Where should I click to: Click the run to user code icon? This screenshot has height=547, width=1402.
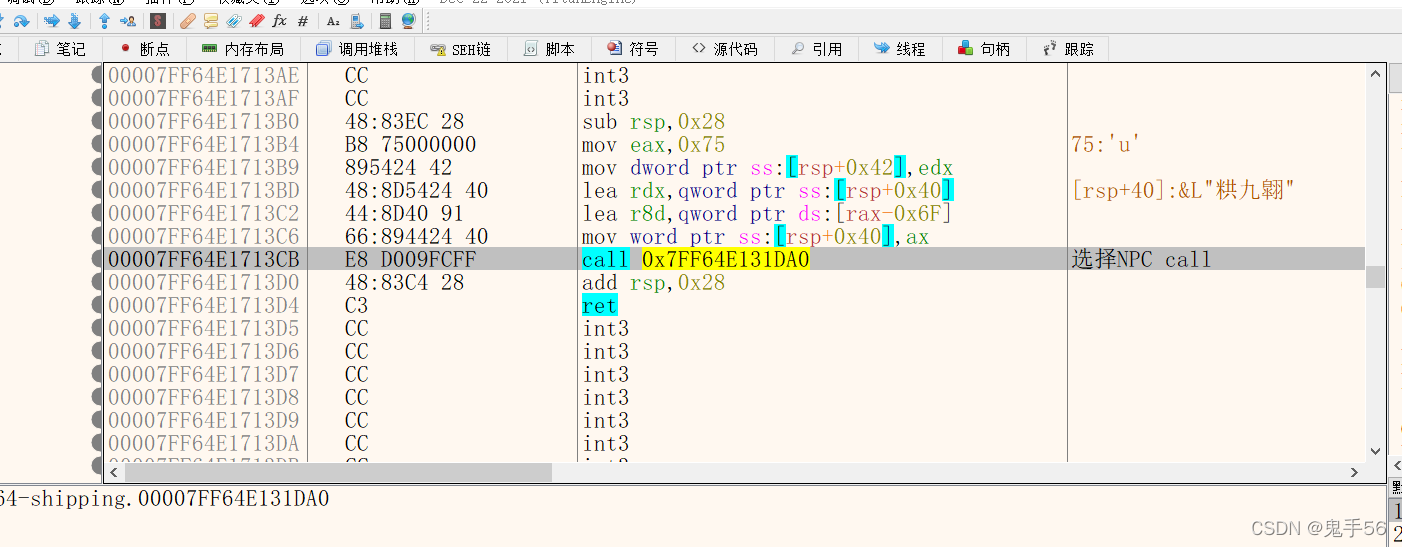coord(128,21)
